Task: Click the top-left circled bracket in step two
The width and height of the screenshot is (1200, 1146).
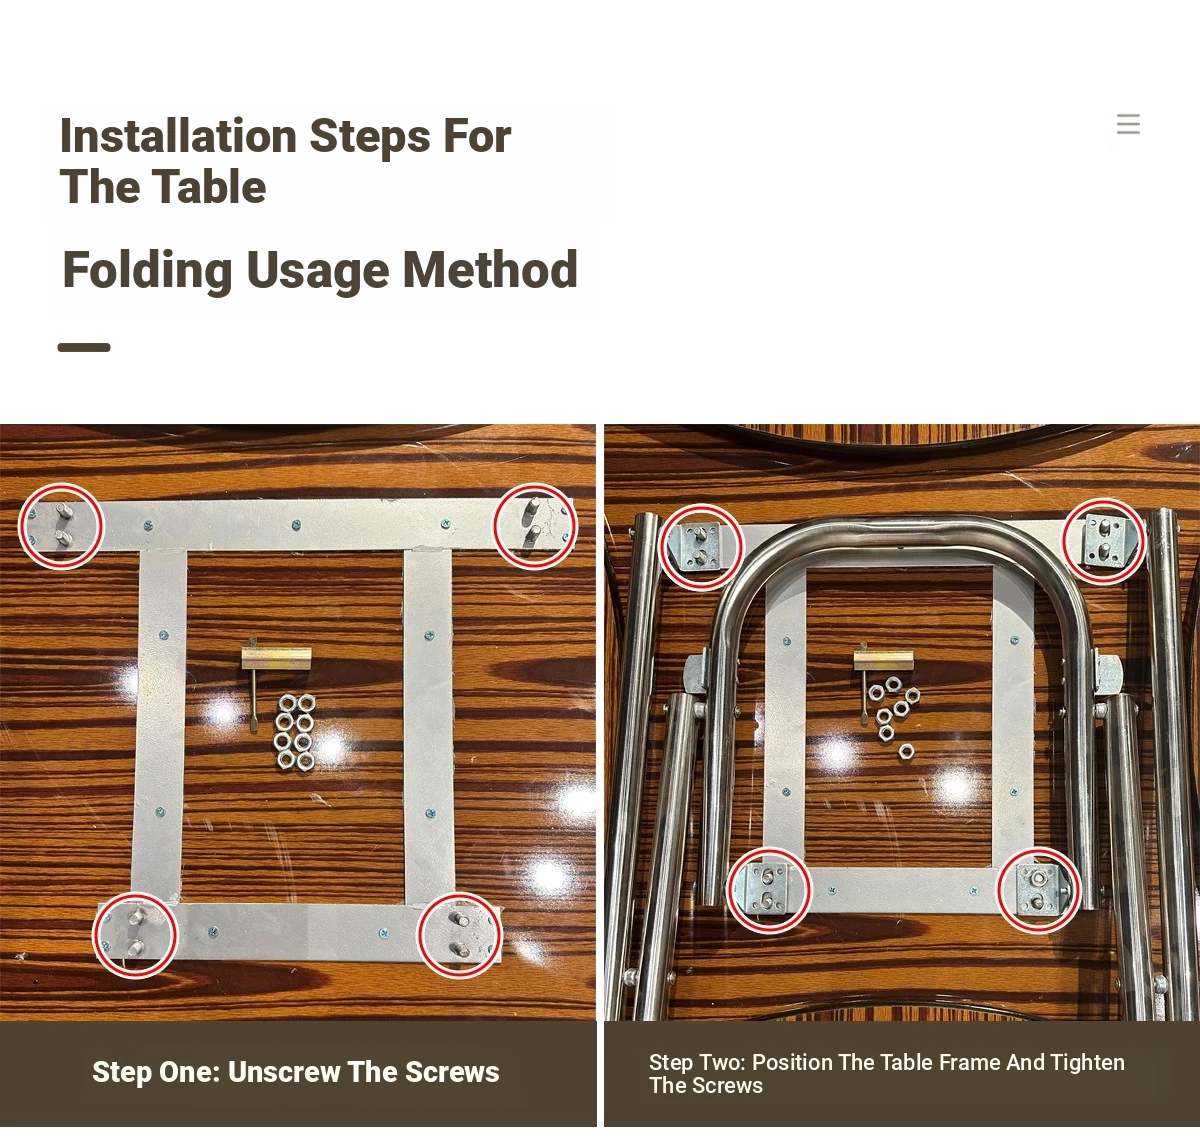Action: 701,547
